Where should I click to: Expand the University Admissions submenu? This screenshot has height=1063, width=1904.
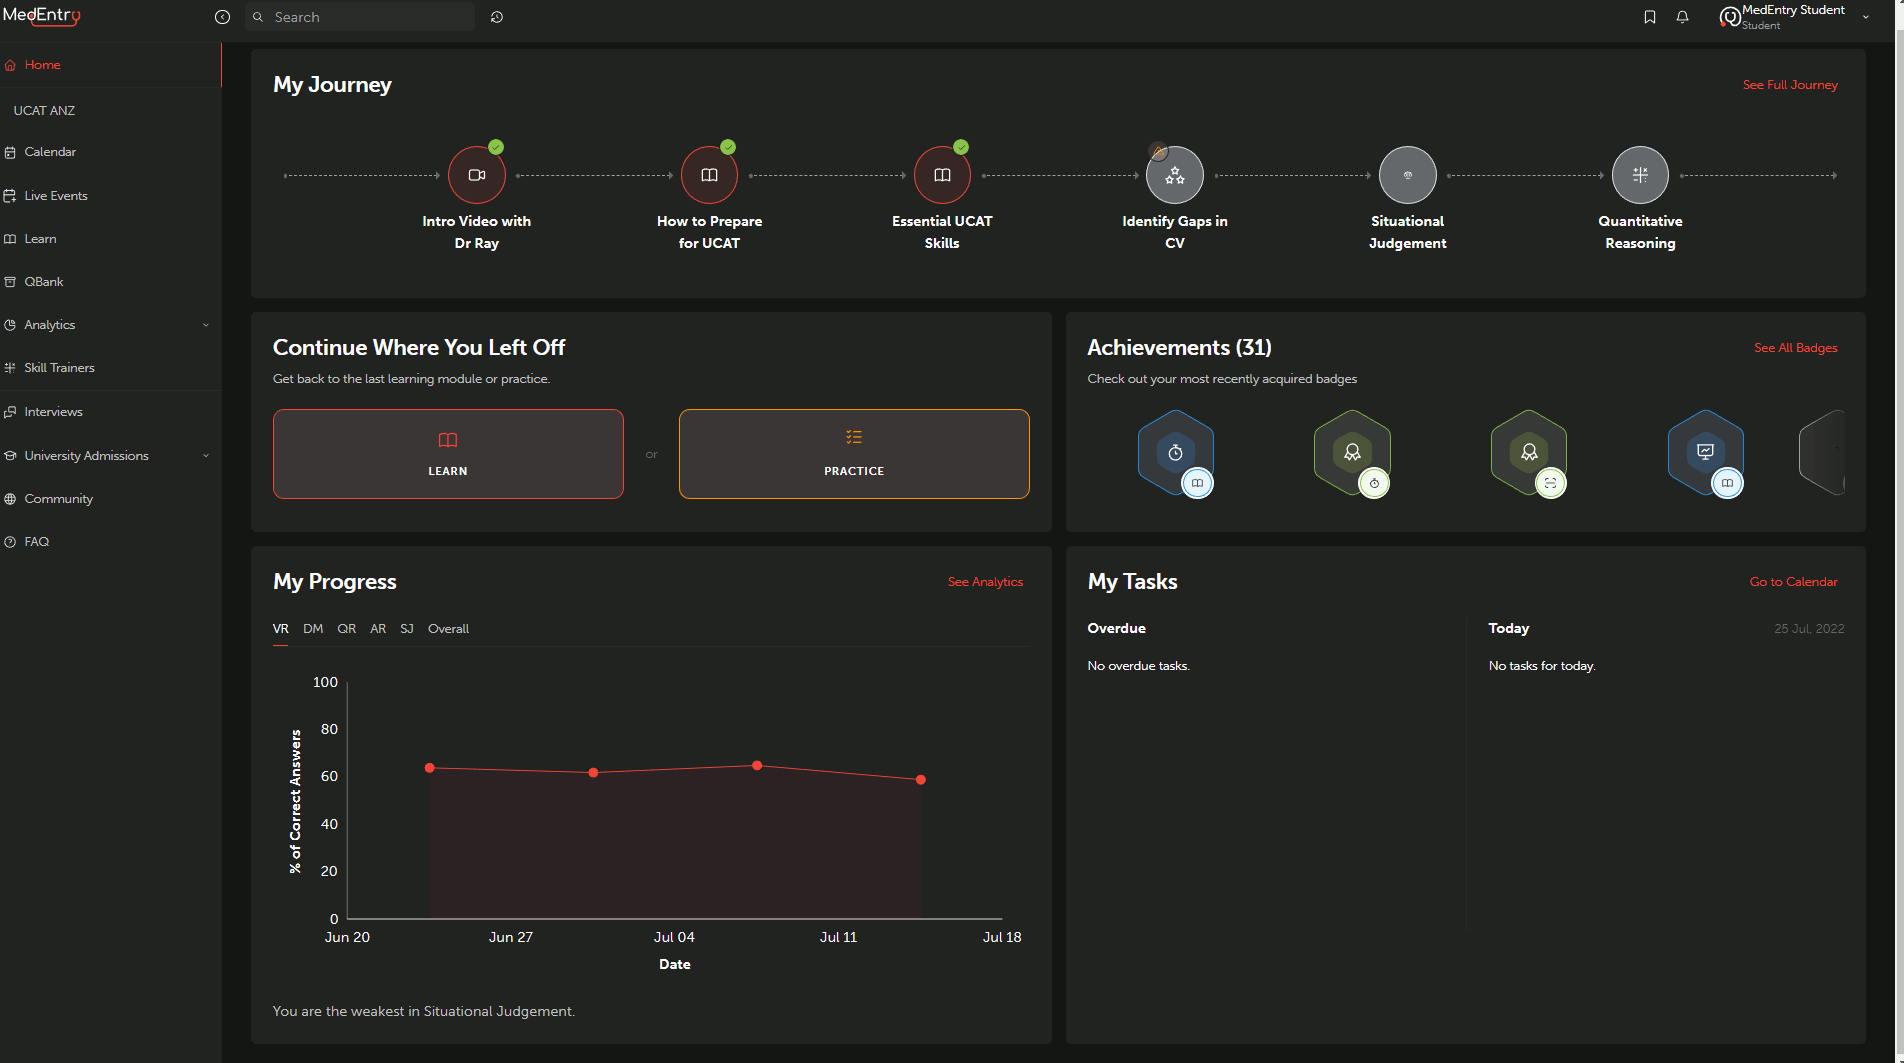(206, 456)
